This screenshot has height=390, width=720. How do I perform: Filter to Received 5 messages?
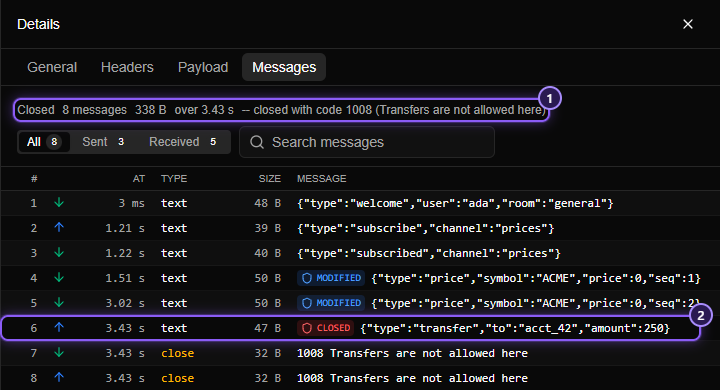(x=183, y=142)
